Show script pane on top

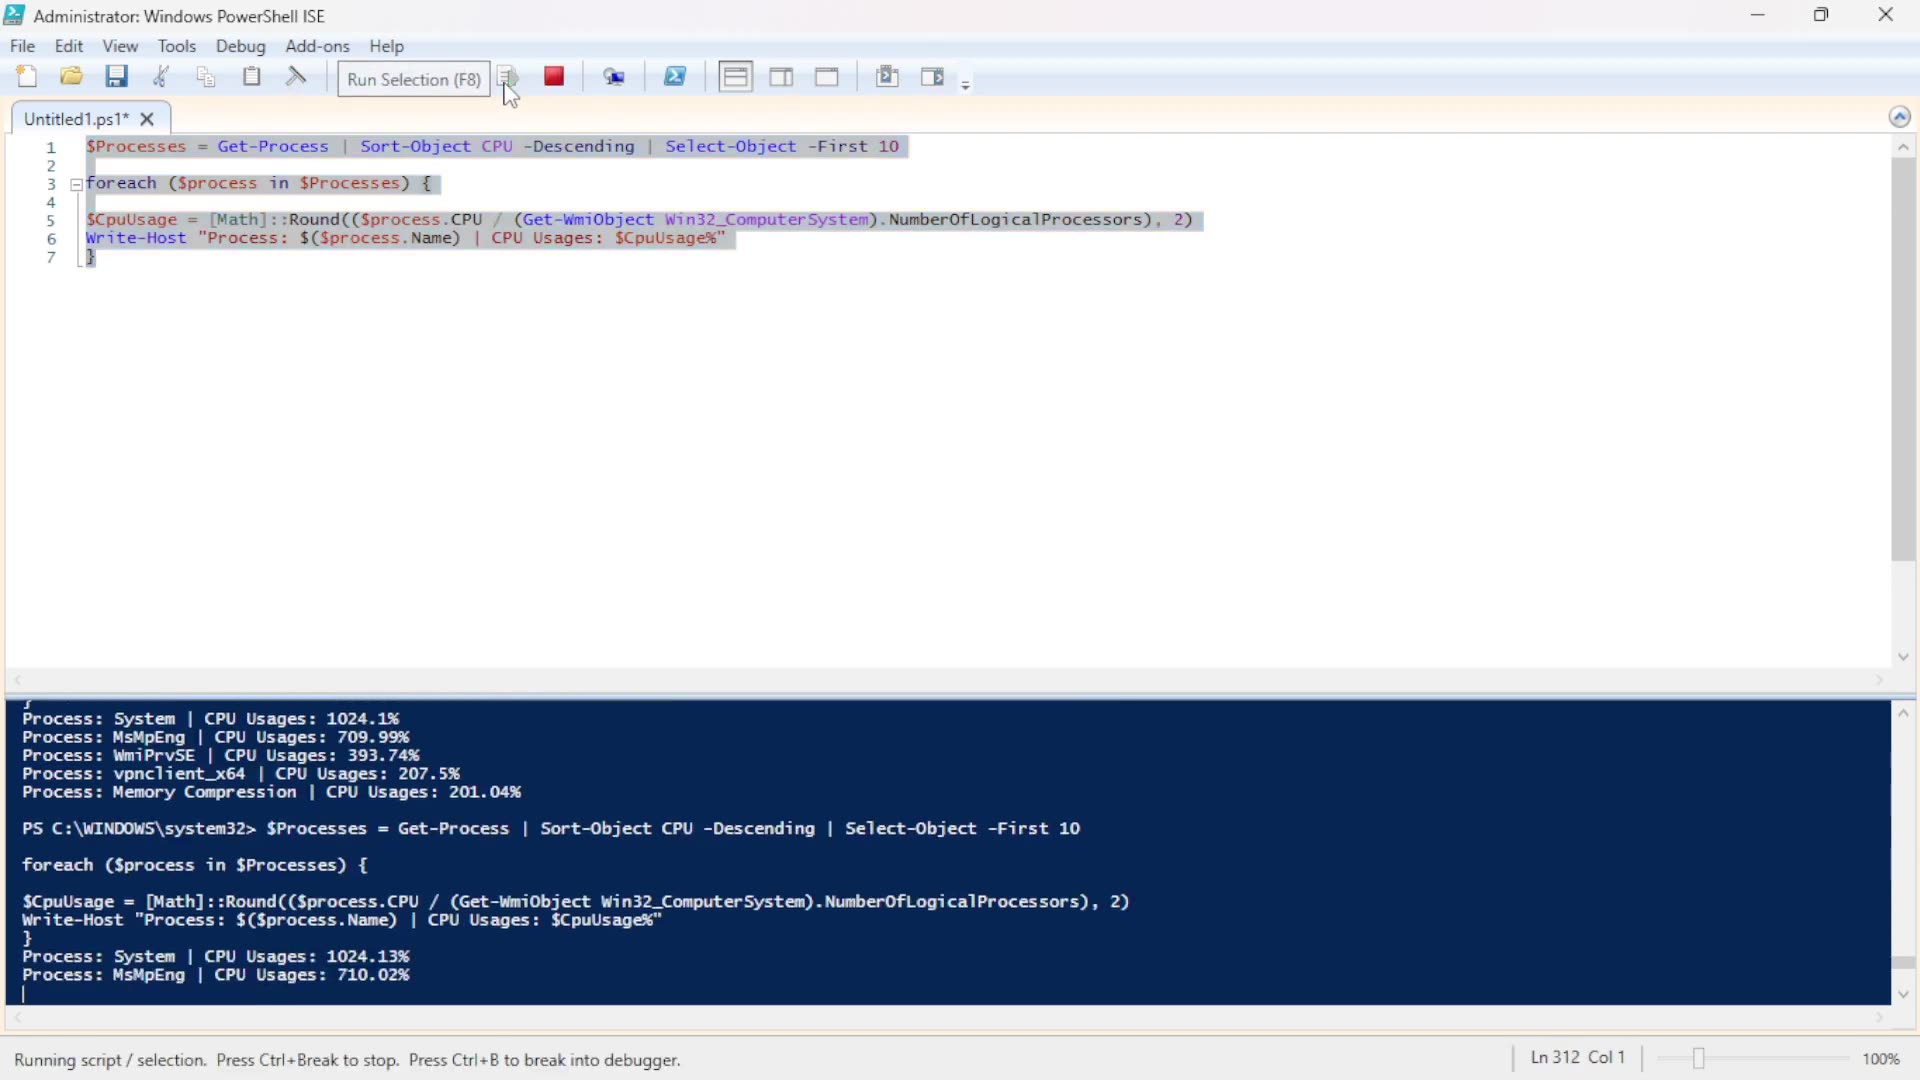(735, 76)
